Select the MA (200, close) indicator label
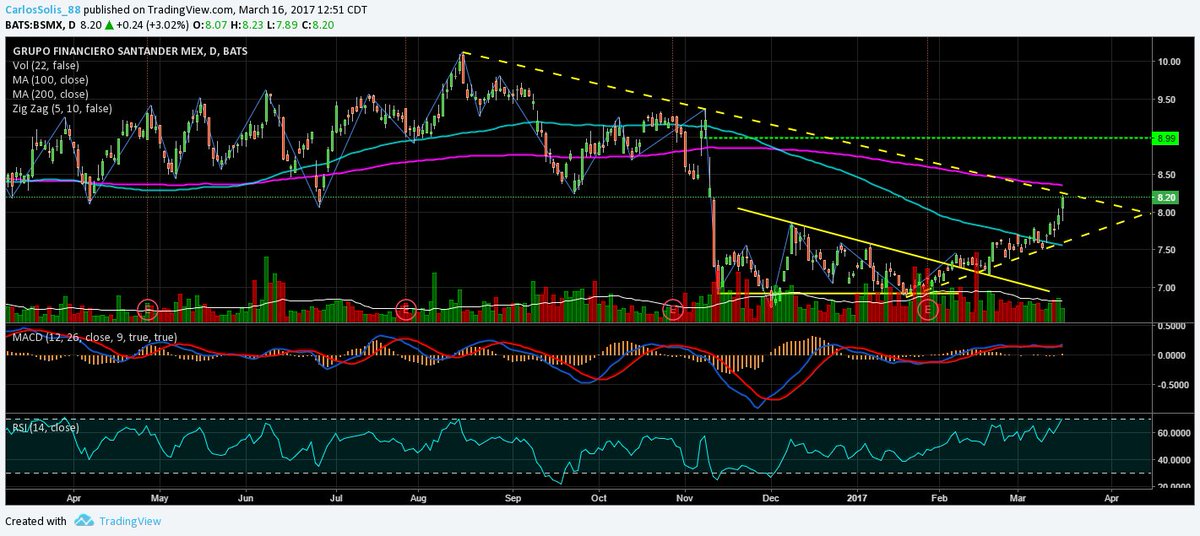The width and height of the screenshot is (1200, 536). point(52,94)
